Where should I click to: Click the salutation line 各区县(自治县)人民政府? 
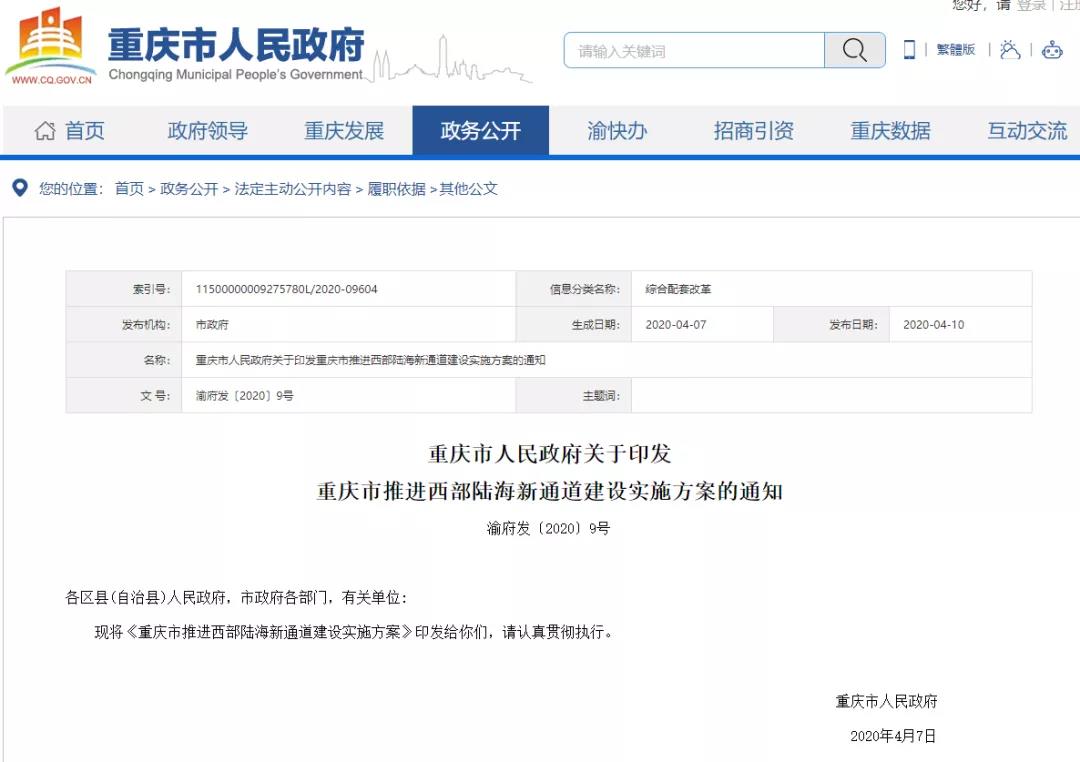(236, 597)
